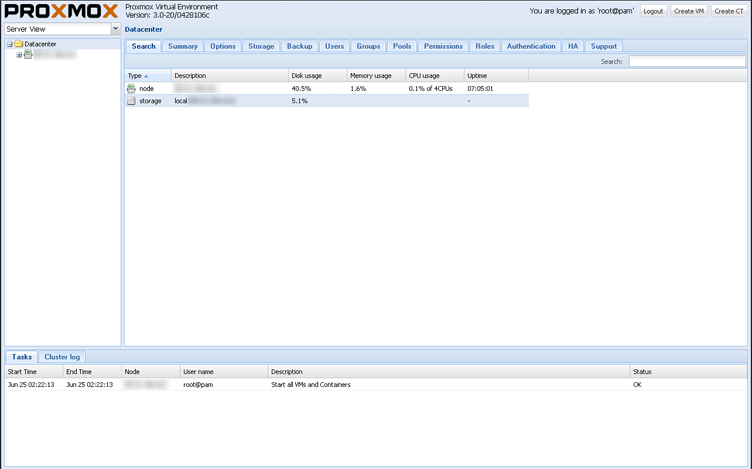This screenshot has width=752, height=469.
Task: Open the Groups tab
Action: click(368, 46)
